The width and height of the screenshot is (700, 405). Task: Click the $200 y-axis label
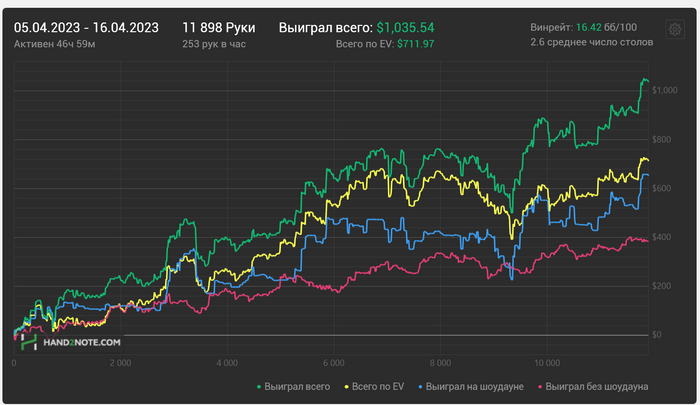pos(661,286)
